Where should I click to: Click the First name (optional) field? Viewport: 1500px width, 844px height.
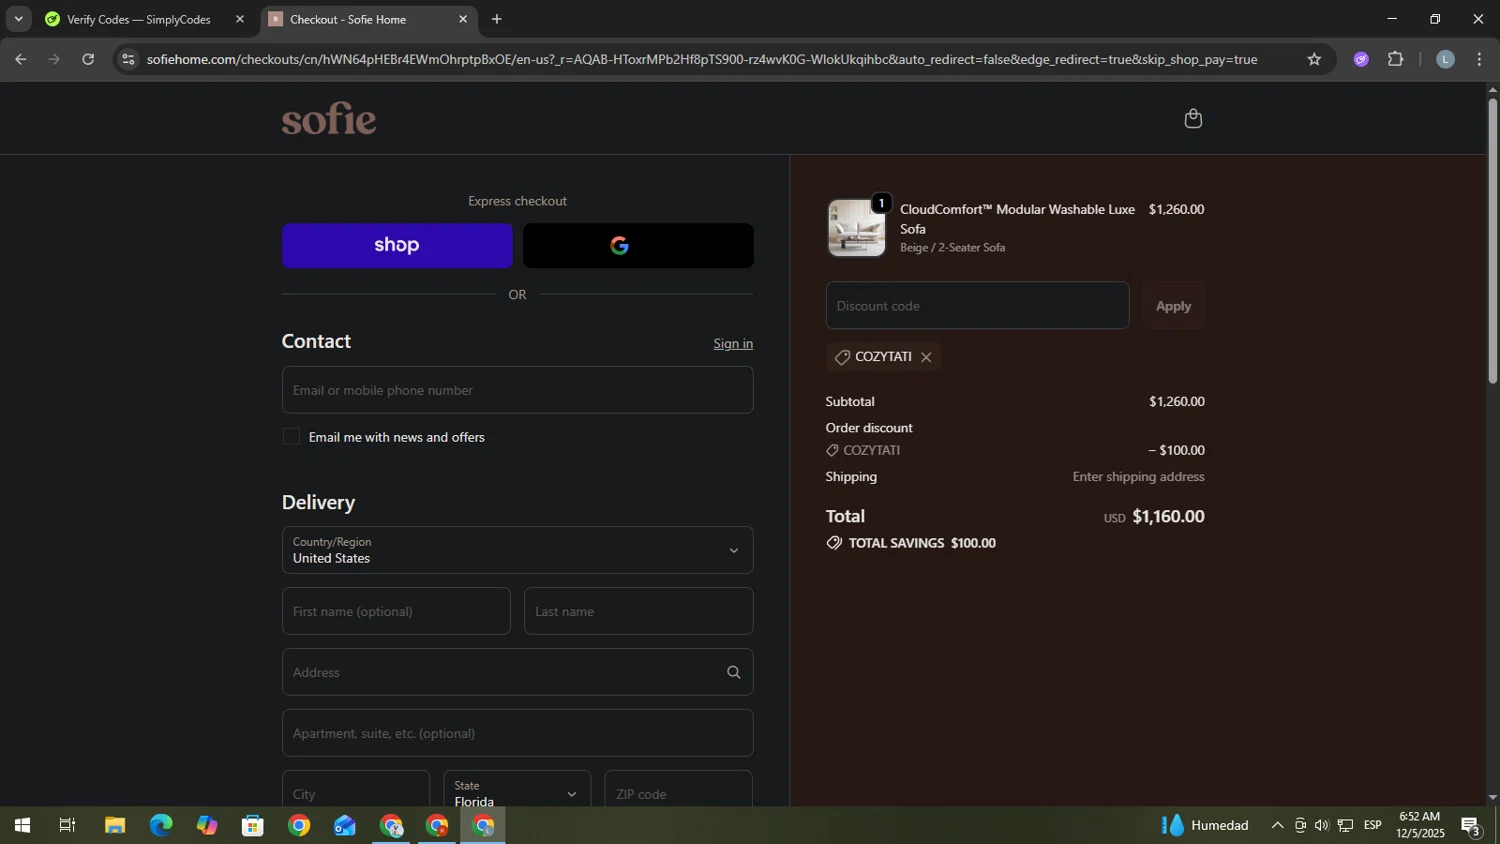[396, 611]
